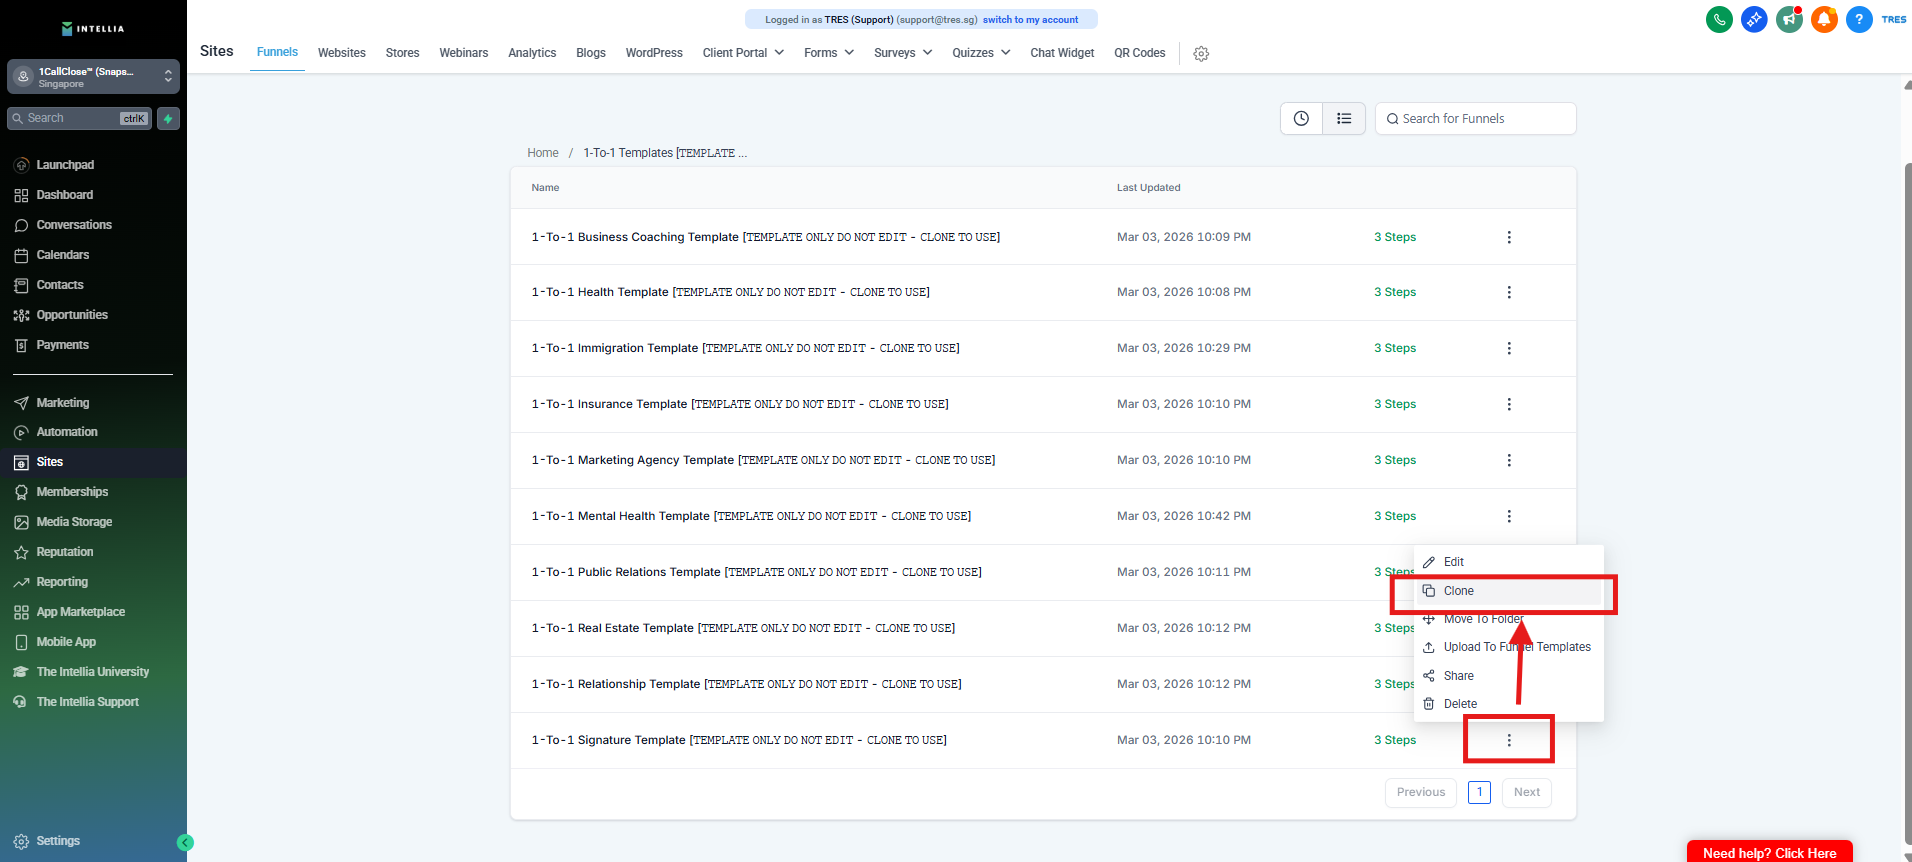Screen dimensions: 1912x862
Task: Switch to list view icon
Action: point(1344,118)
